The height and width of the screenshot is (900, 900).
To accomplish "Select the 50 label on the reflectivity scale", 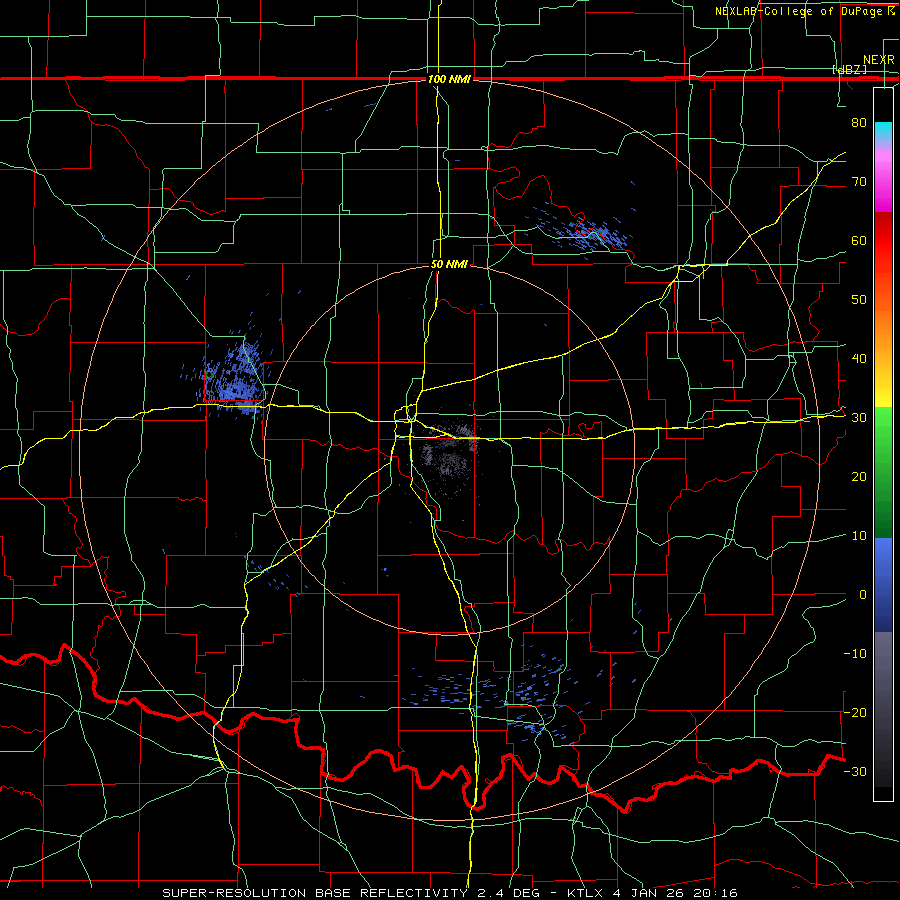I will click(x=859, y=300).
